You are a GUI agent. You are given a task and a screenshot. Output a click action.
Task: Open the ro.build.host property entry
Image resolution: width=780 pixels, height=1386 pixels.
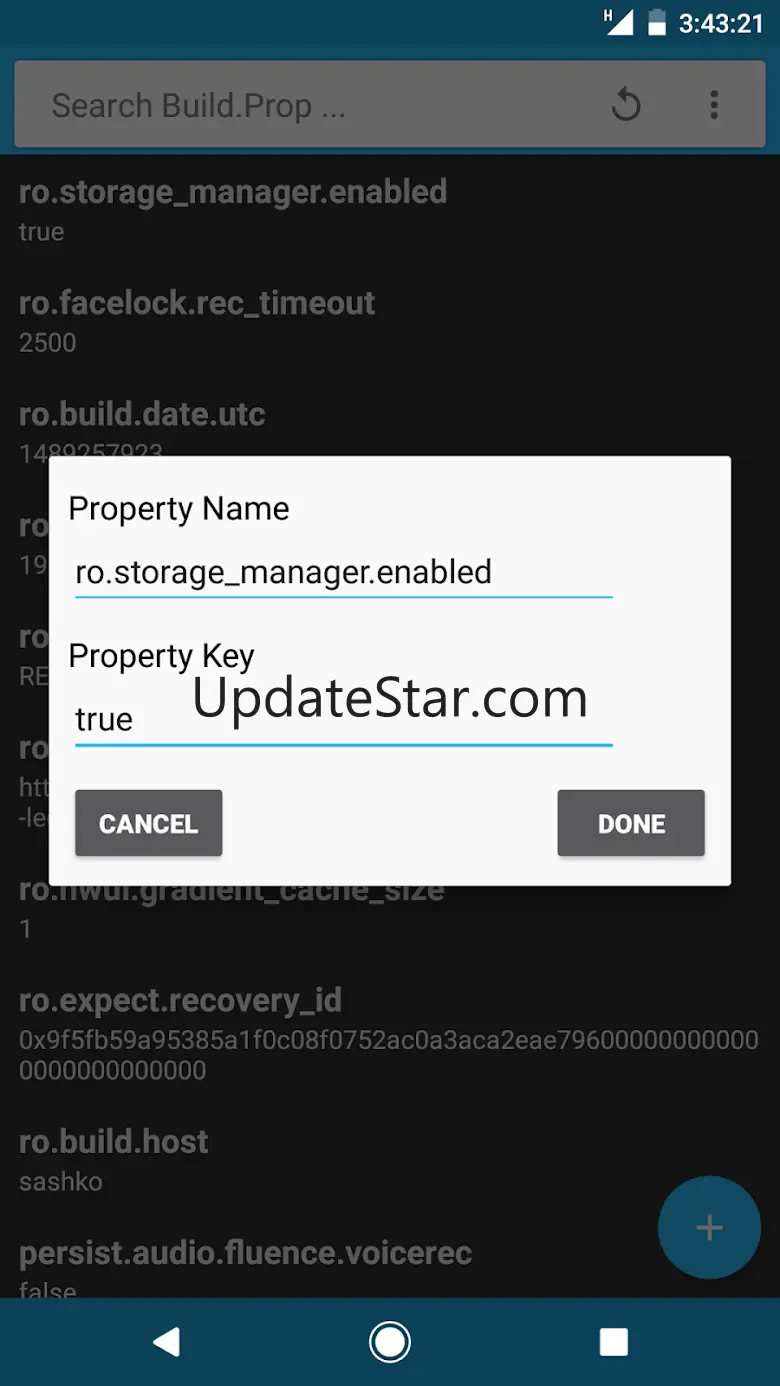(x=390, y=1160)
